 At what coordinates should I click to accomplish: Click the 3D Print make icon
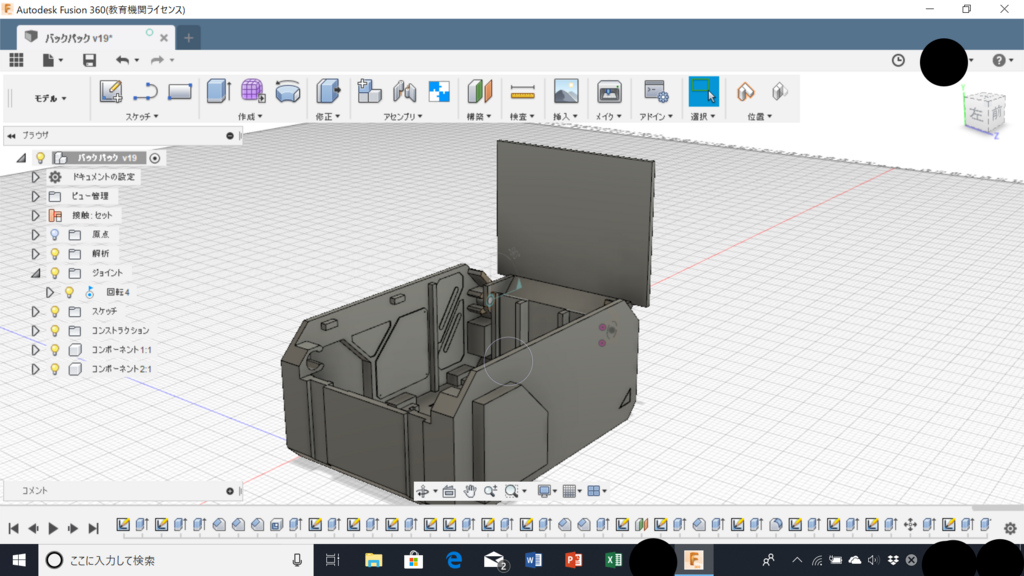pyautogui.click(x=609, y=91)
